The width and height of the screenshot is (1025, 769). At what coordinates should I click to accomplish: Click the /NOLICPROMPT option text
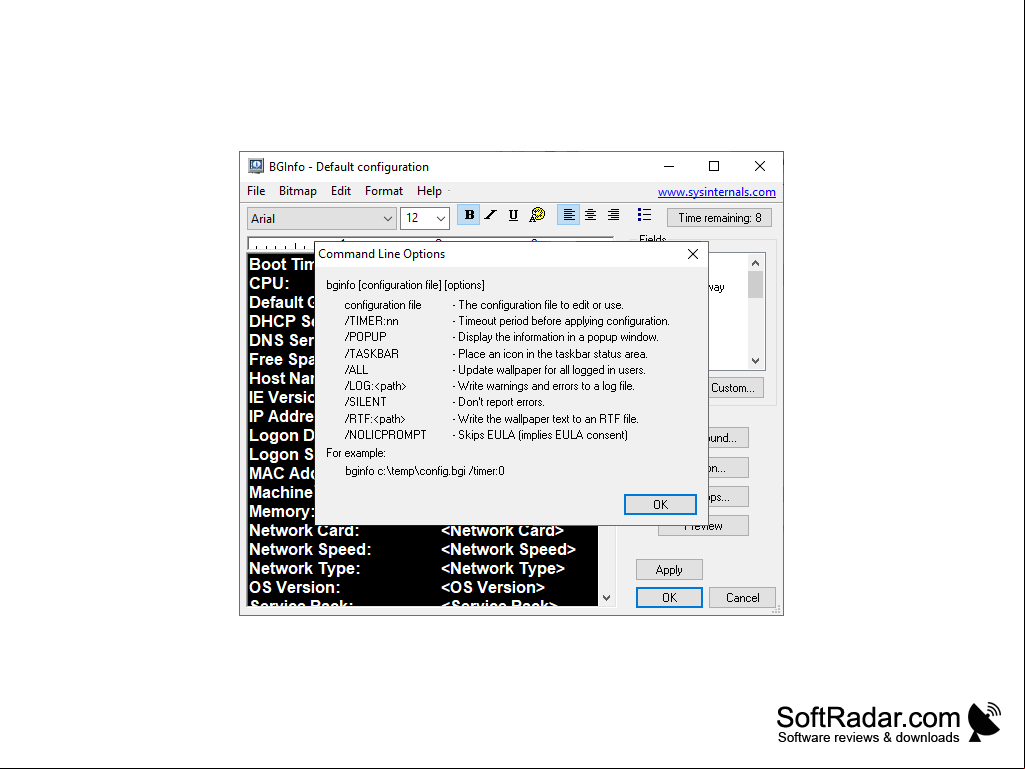(x=386, y=435)
